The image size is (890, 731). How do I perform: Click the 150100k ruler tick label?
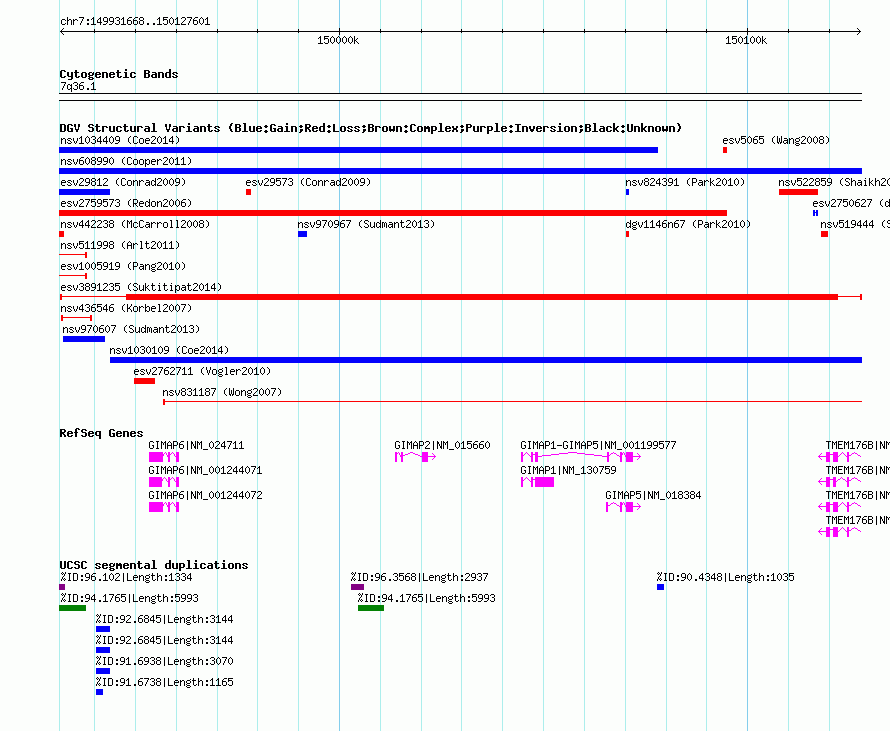pos(746,40)
